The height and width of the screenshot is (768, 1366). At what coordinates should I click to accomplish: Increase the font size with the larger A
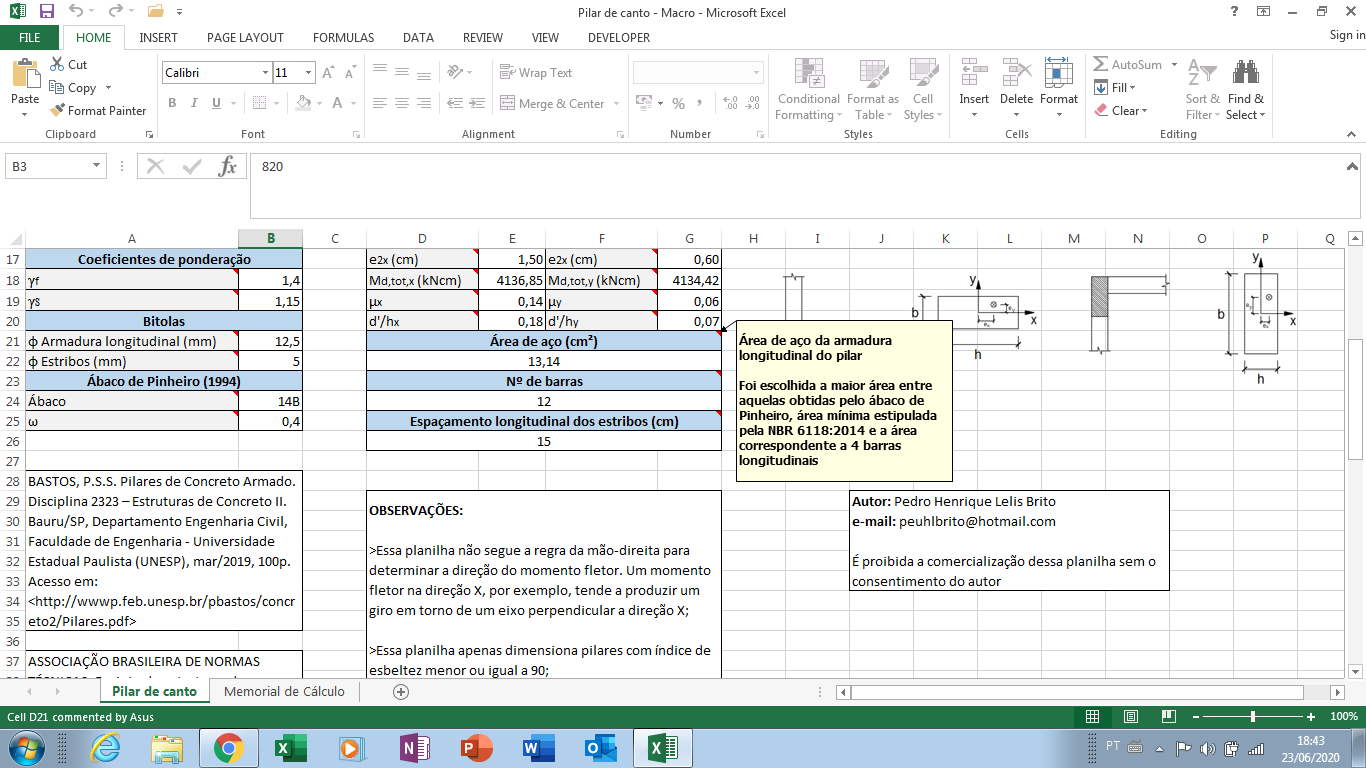tap(330, 73)
